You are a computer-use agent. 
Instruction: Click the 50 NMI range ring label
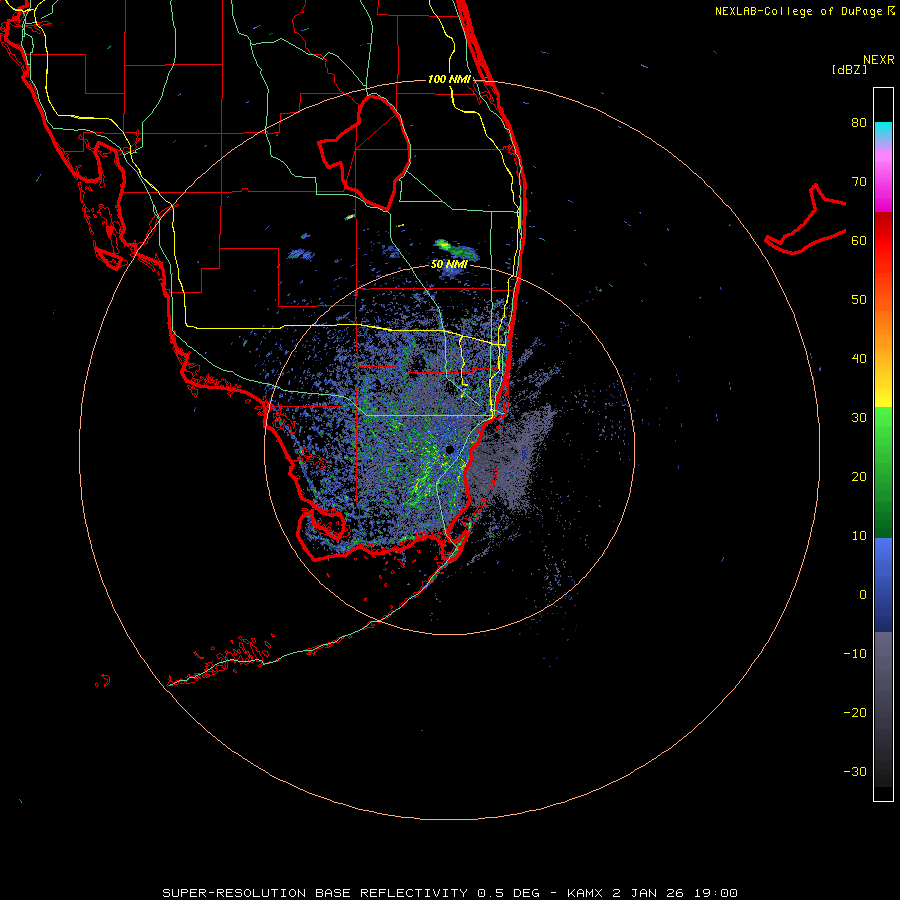[449, 265]
